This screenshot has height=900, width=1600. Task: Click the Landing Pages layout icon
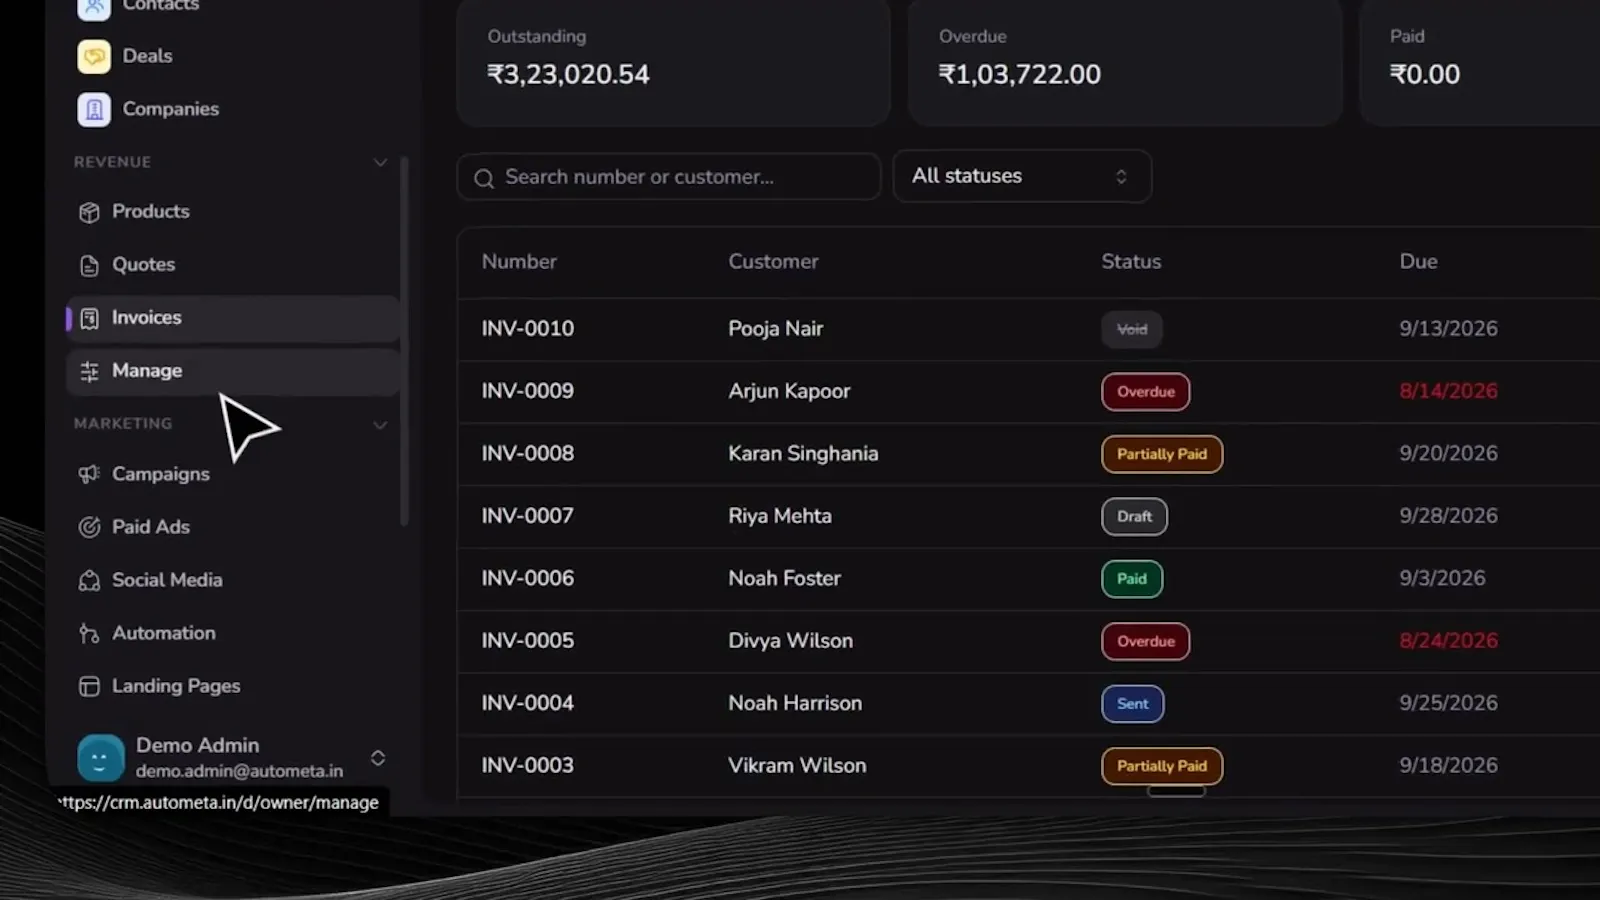89,686
